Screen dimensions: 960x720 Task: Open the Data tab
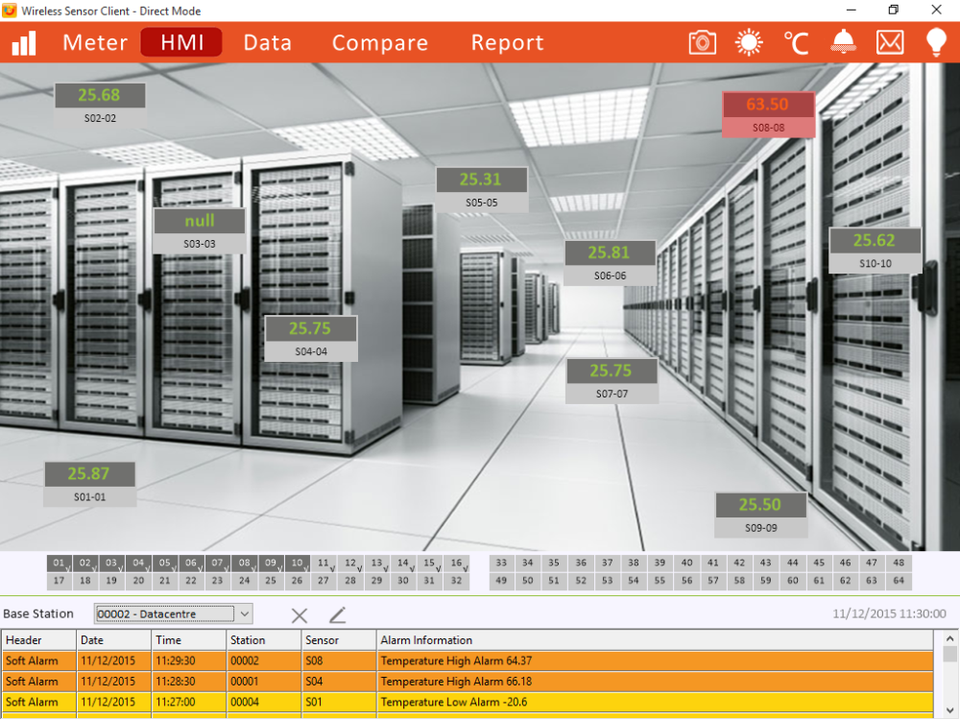point(267,43)
